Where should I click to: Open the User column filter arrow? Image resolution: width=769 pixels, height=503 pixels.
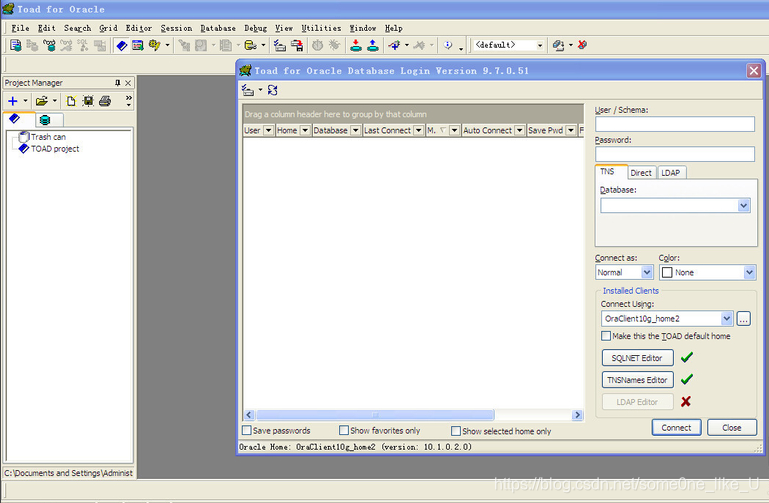(x=269, y=130)
